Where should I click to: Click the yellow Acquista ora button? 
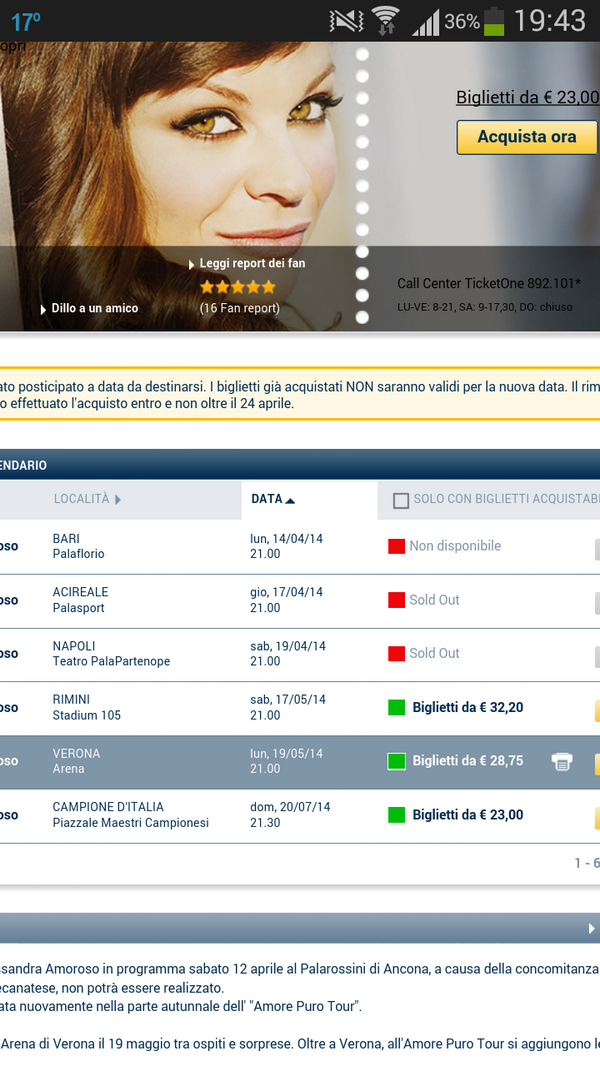click(x=527, y=137)
